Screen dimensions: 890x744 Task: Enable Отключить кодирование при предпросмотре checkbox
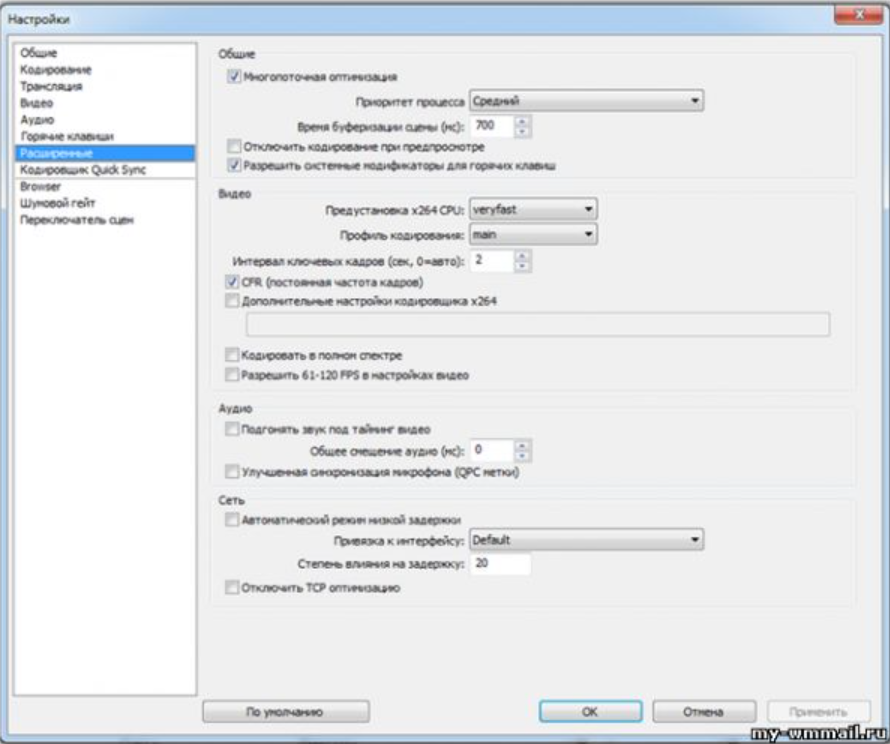[234, 146]
